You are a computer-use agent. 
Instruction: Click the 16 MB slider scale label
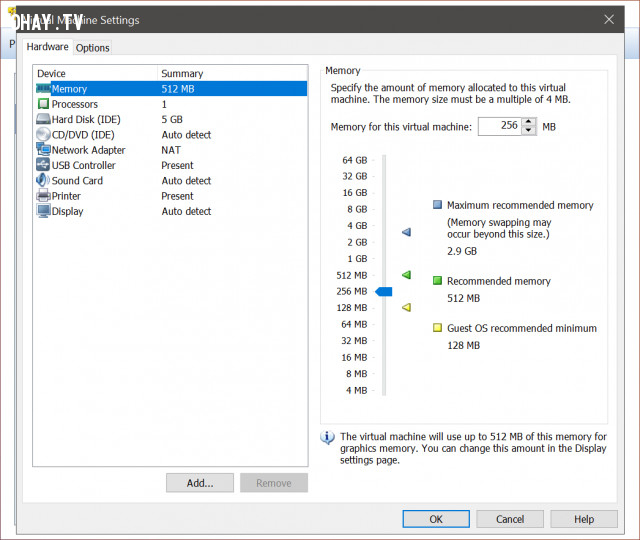click(354, 357)
